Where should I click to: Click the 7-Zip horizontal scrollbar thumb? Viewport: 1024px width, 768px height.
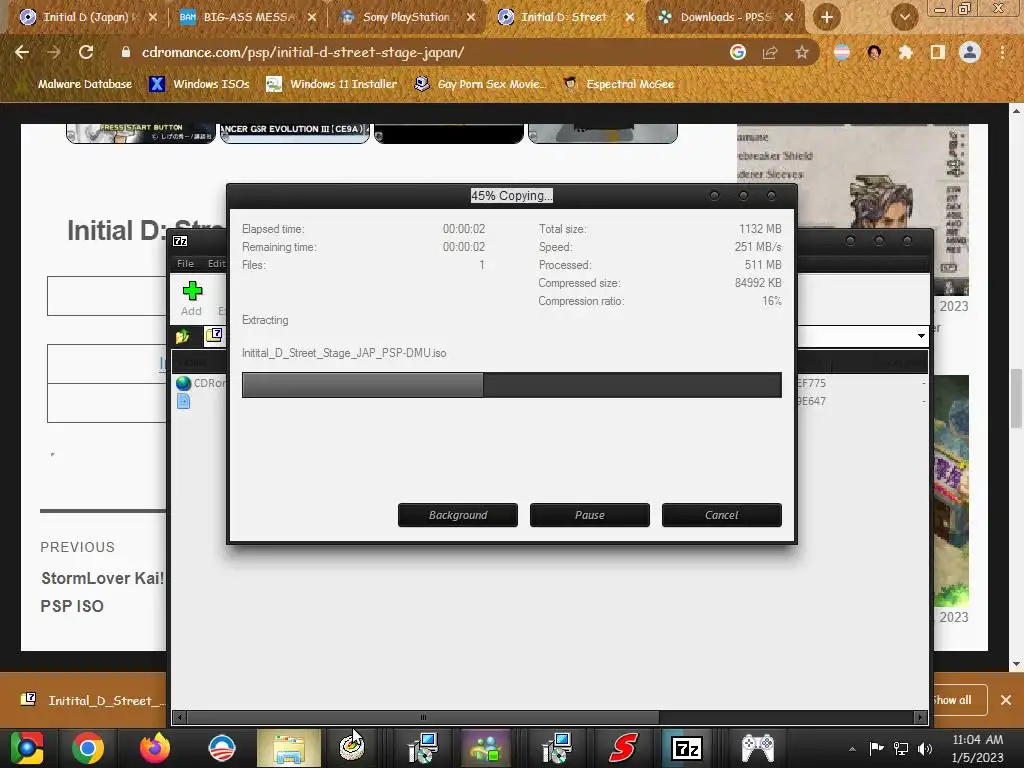pos(423,717)
